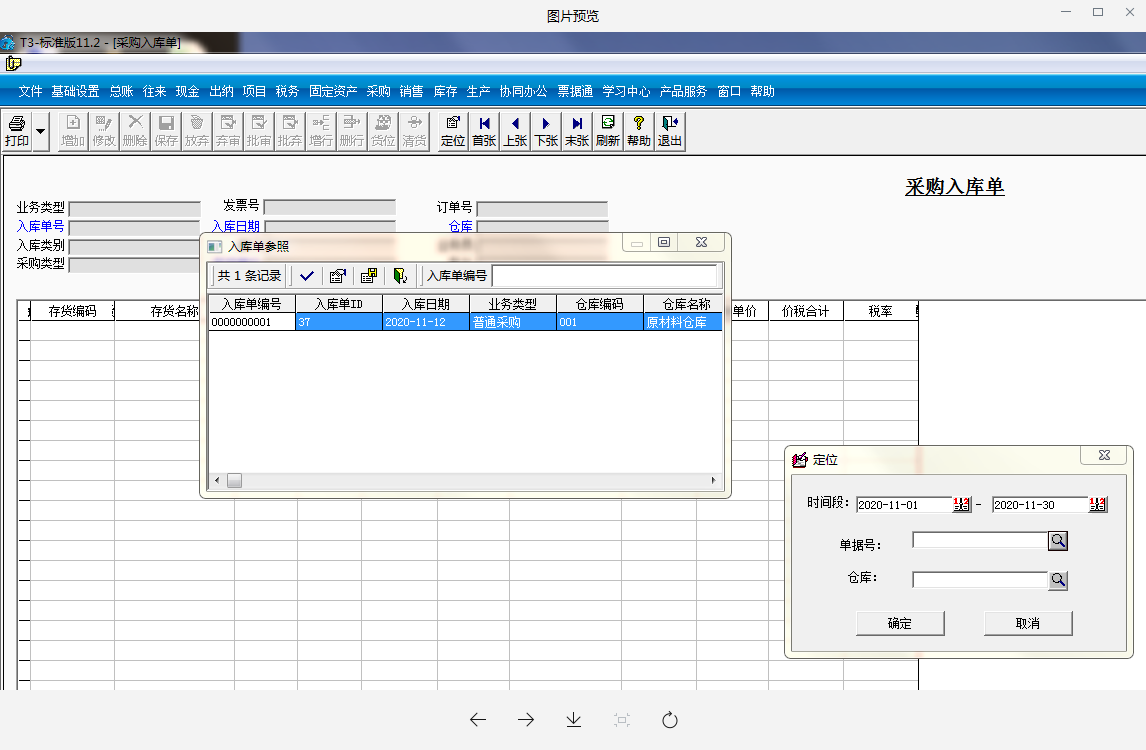Click the 删行 (Delete row) toolbar icon
This screenshot has width=1146, height=750.
pos(352,132)
